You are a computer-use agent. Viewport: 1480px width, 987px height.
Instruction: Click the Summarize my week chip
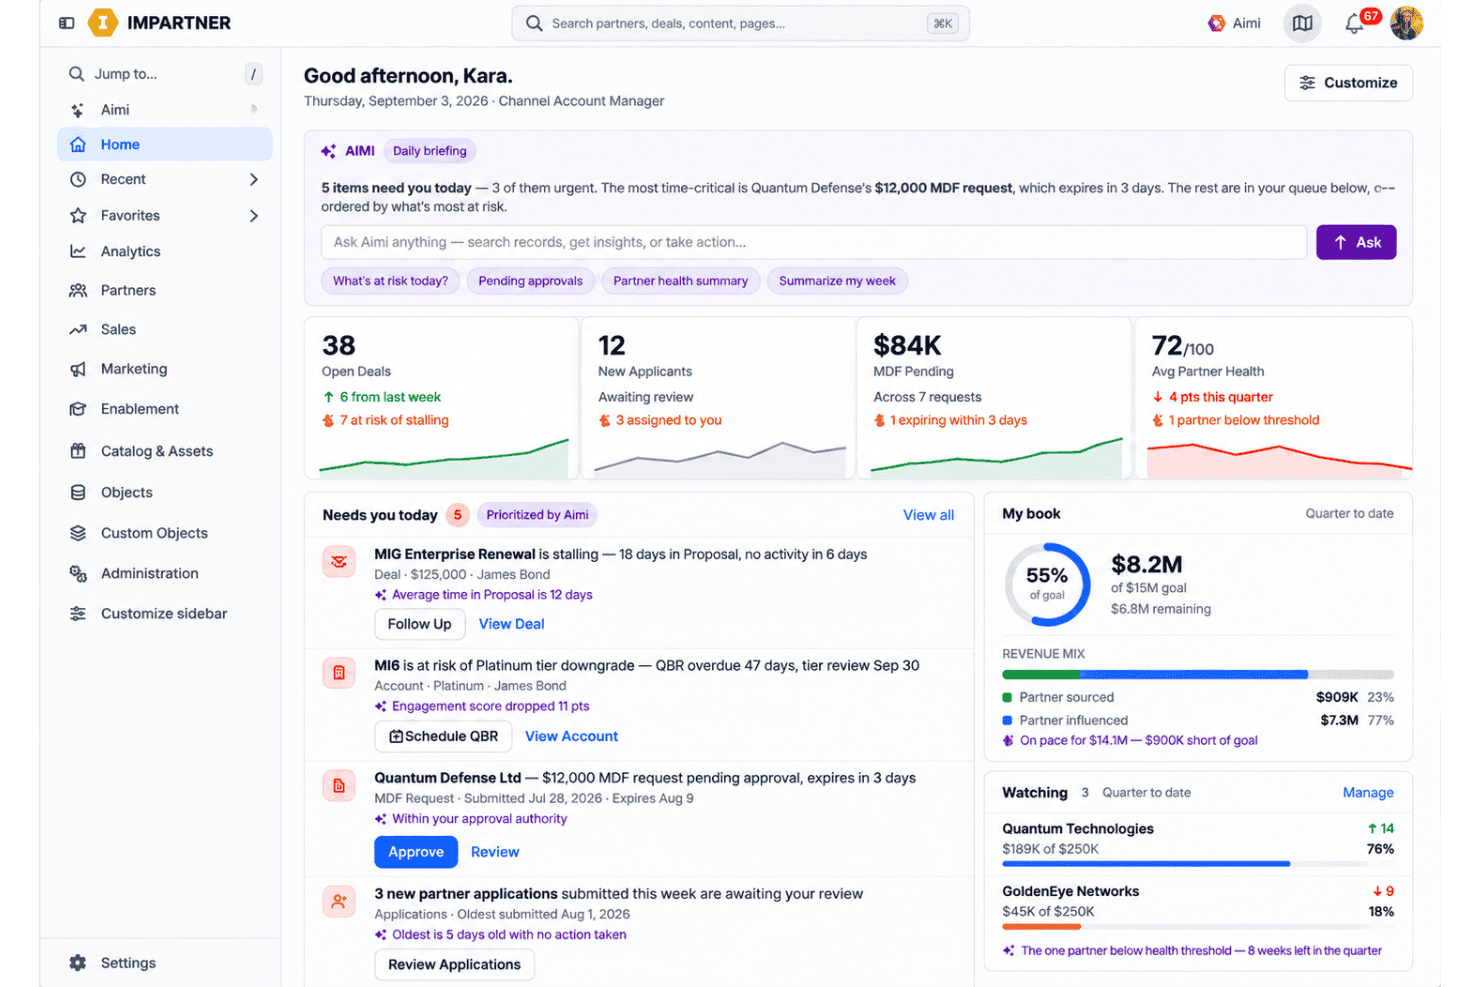[x=838, y=281]
